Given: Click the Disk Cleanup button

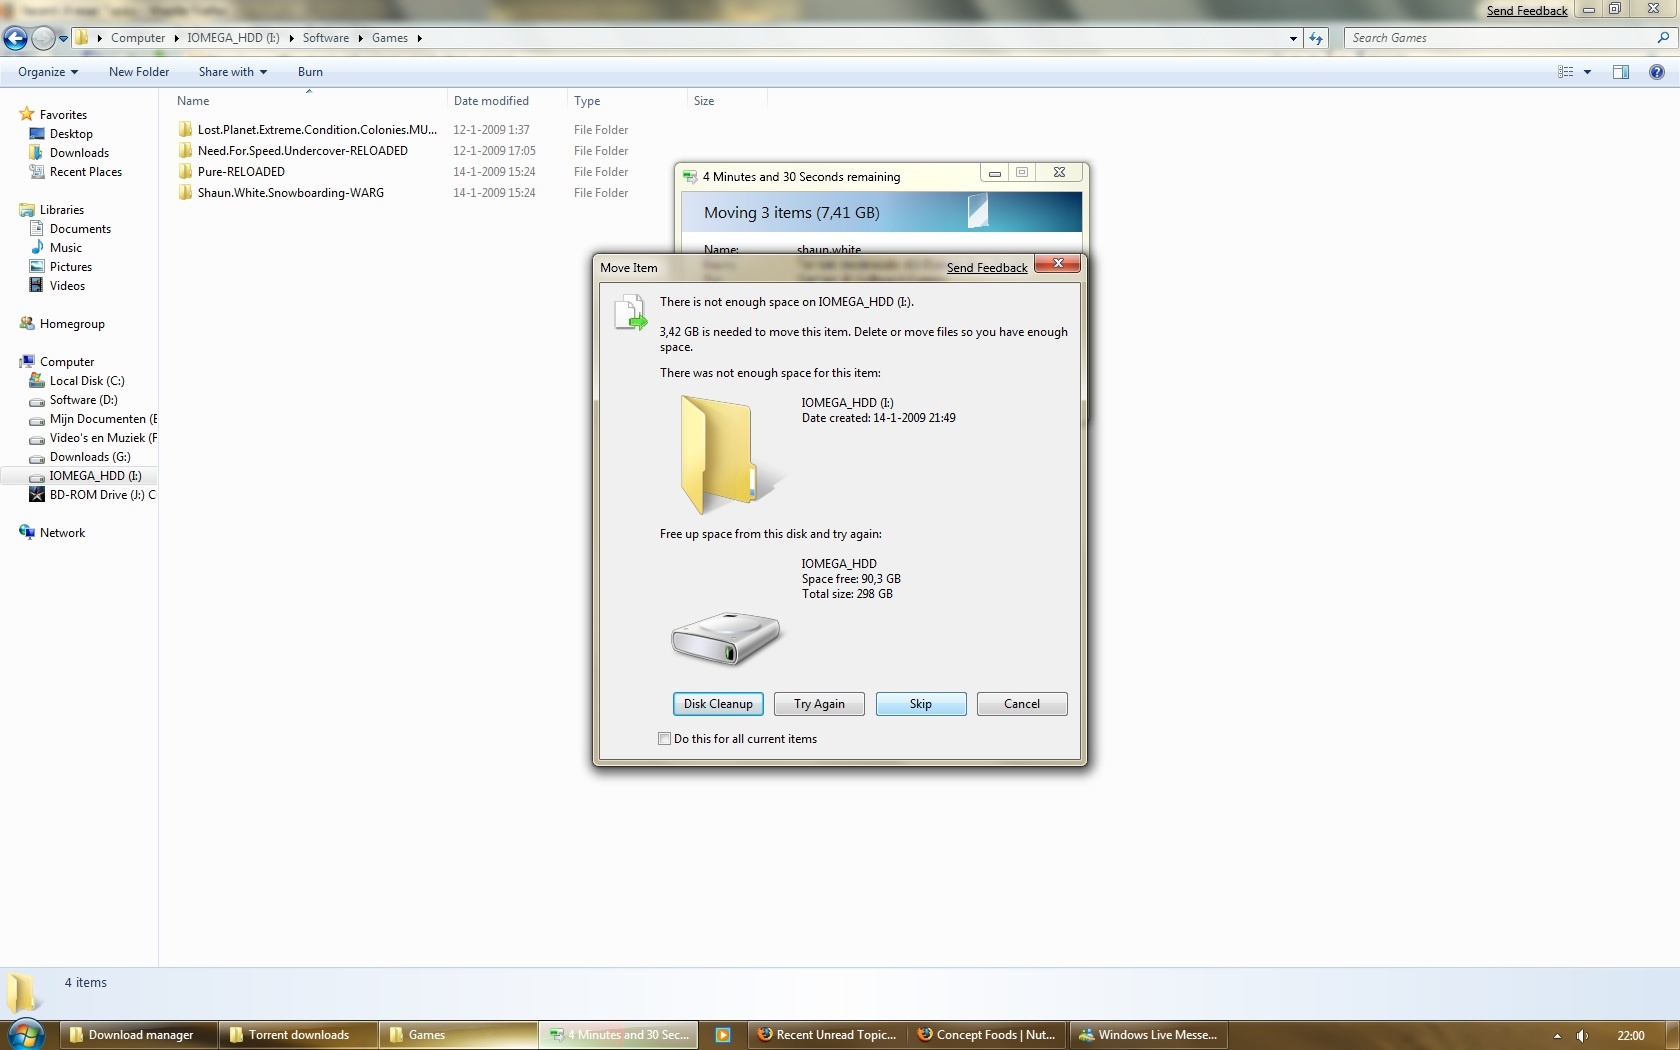Looking at the screenshot, I should point(718,704).
